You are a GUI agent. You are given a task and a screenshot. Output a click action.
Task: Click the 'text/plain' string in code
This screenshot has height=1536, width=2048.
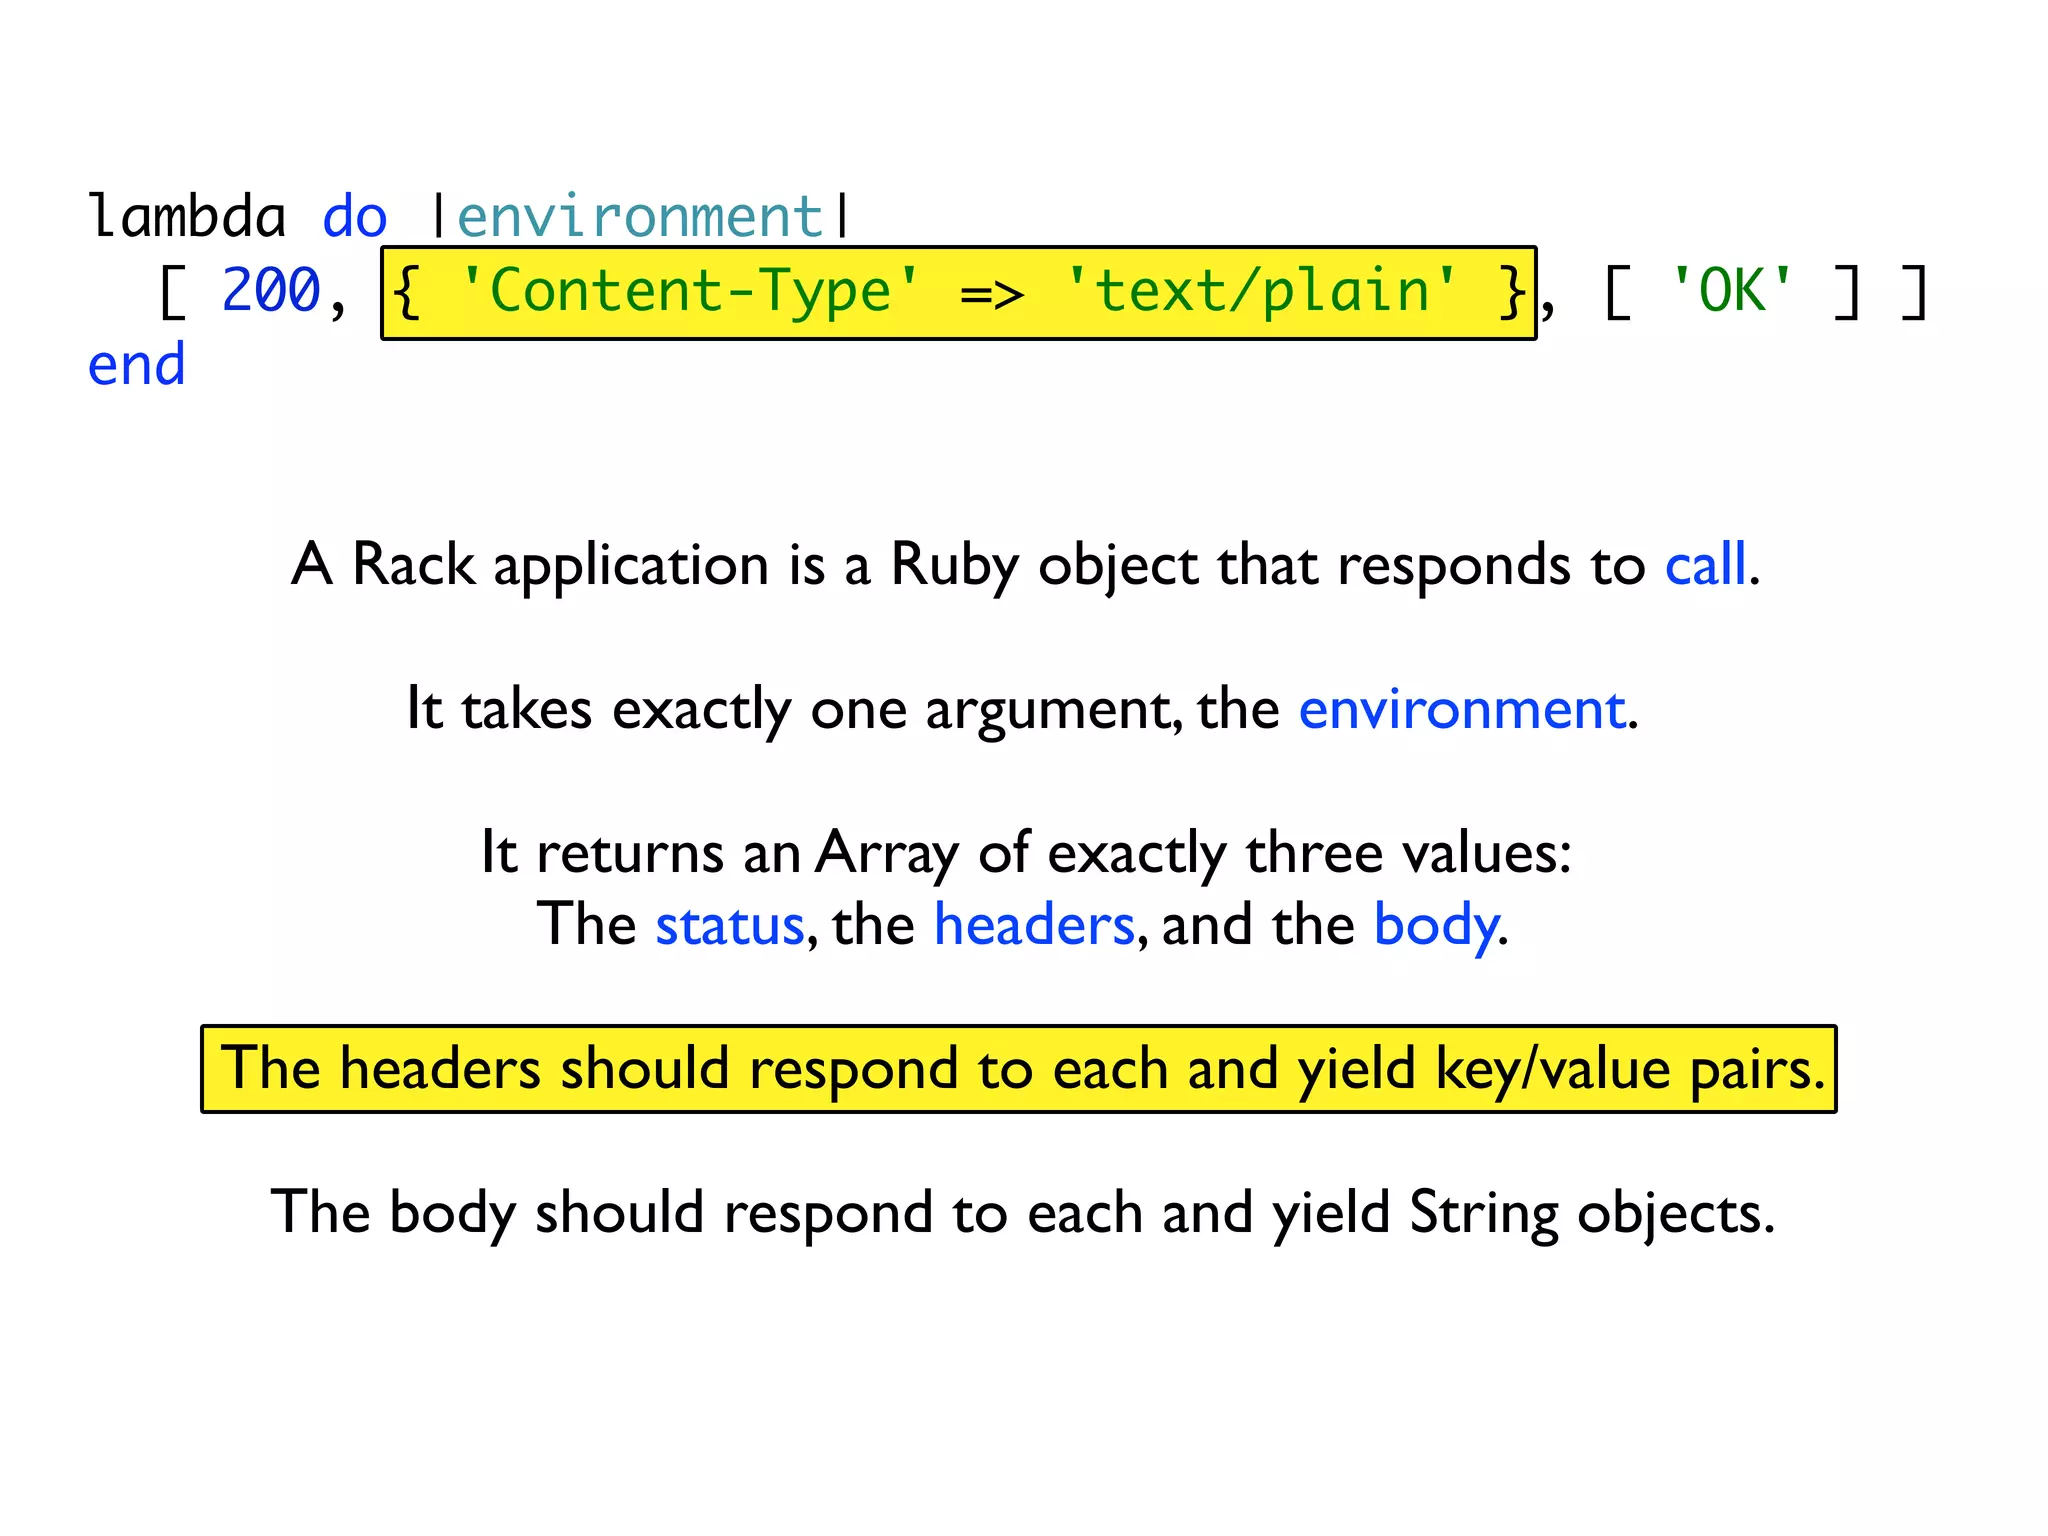click(1262, 291)
